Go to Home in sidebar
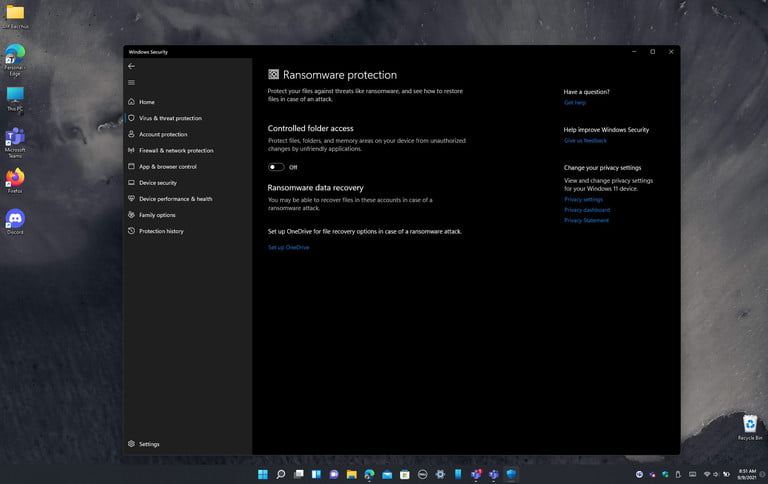Image resolution: width=768 pixels, height=484 pixels. pos(146,102)
